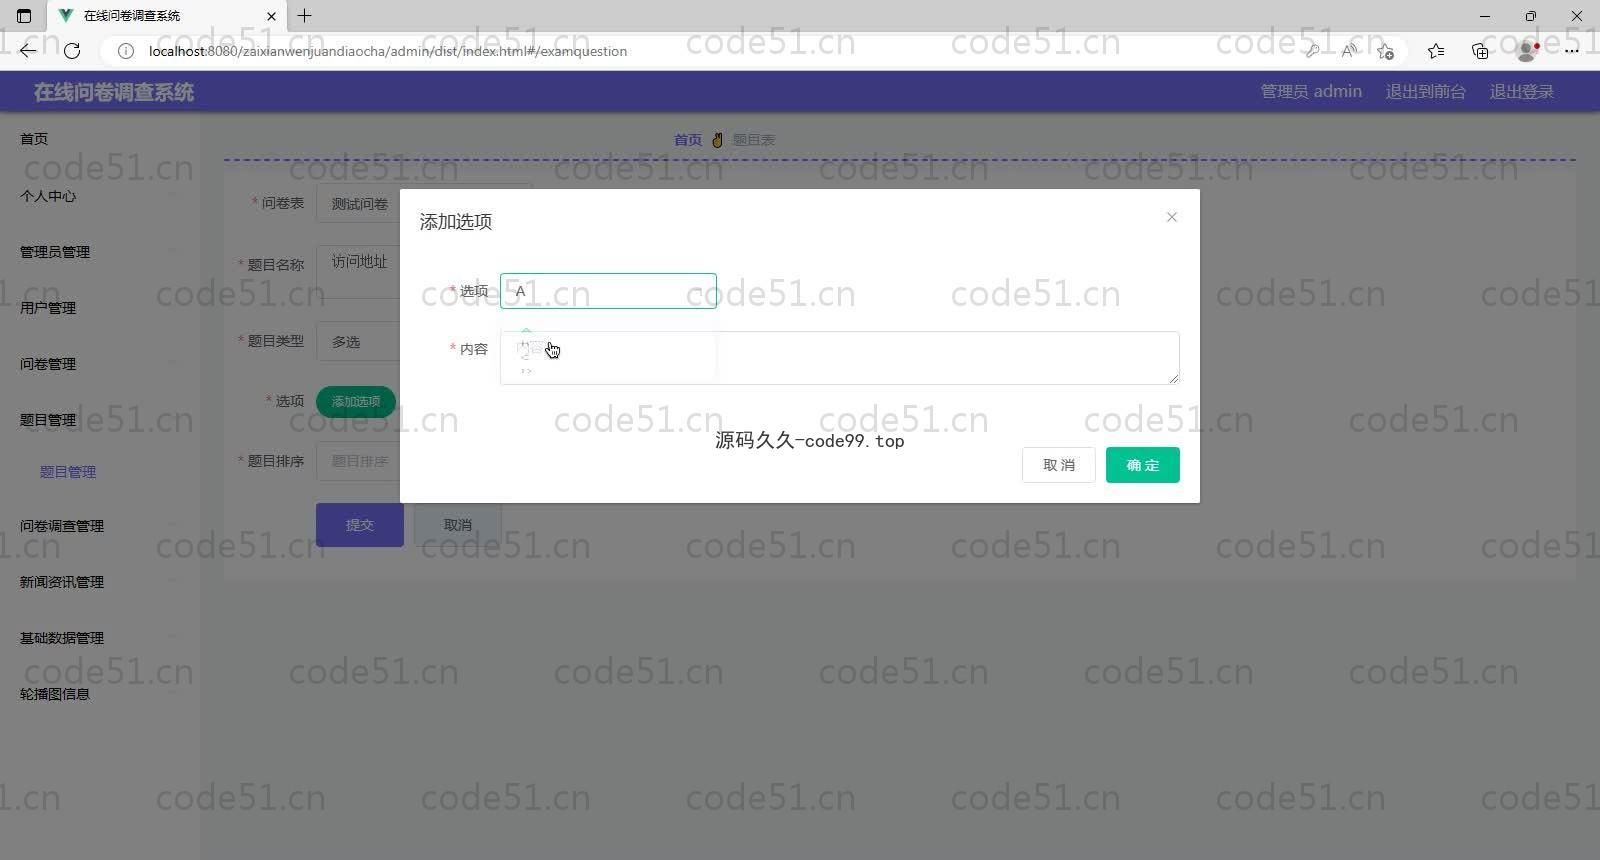The height and width of the screenshot is (860, 1600).
Task: Open 个人中心 sidebar menu
Action: 48,196
